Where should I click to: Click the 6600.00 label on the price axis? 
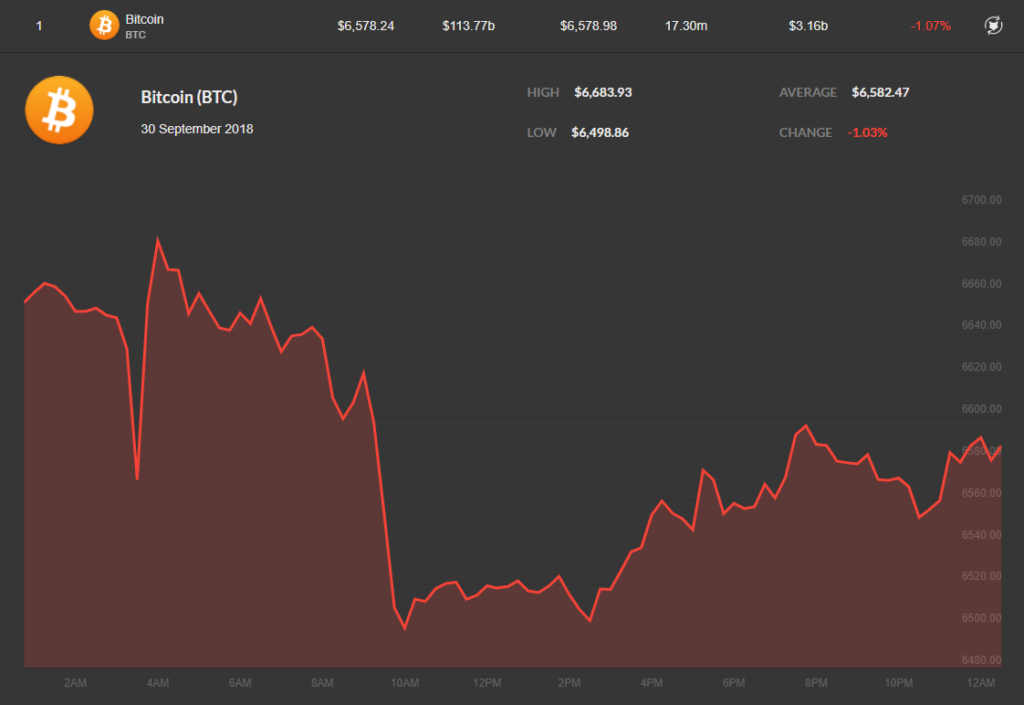[x=981, y=409]
